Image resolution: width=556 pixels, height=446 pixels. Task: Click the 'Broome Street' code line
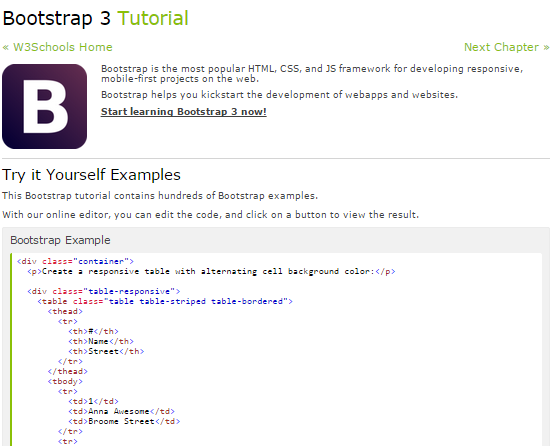click(124, 421)
